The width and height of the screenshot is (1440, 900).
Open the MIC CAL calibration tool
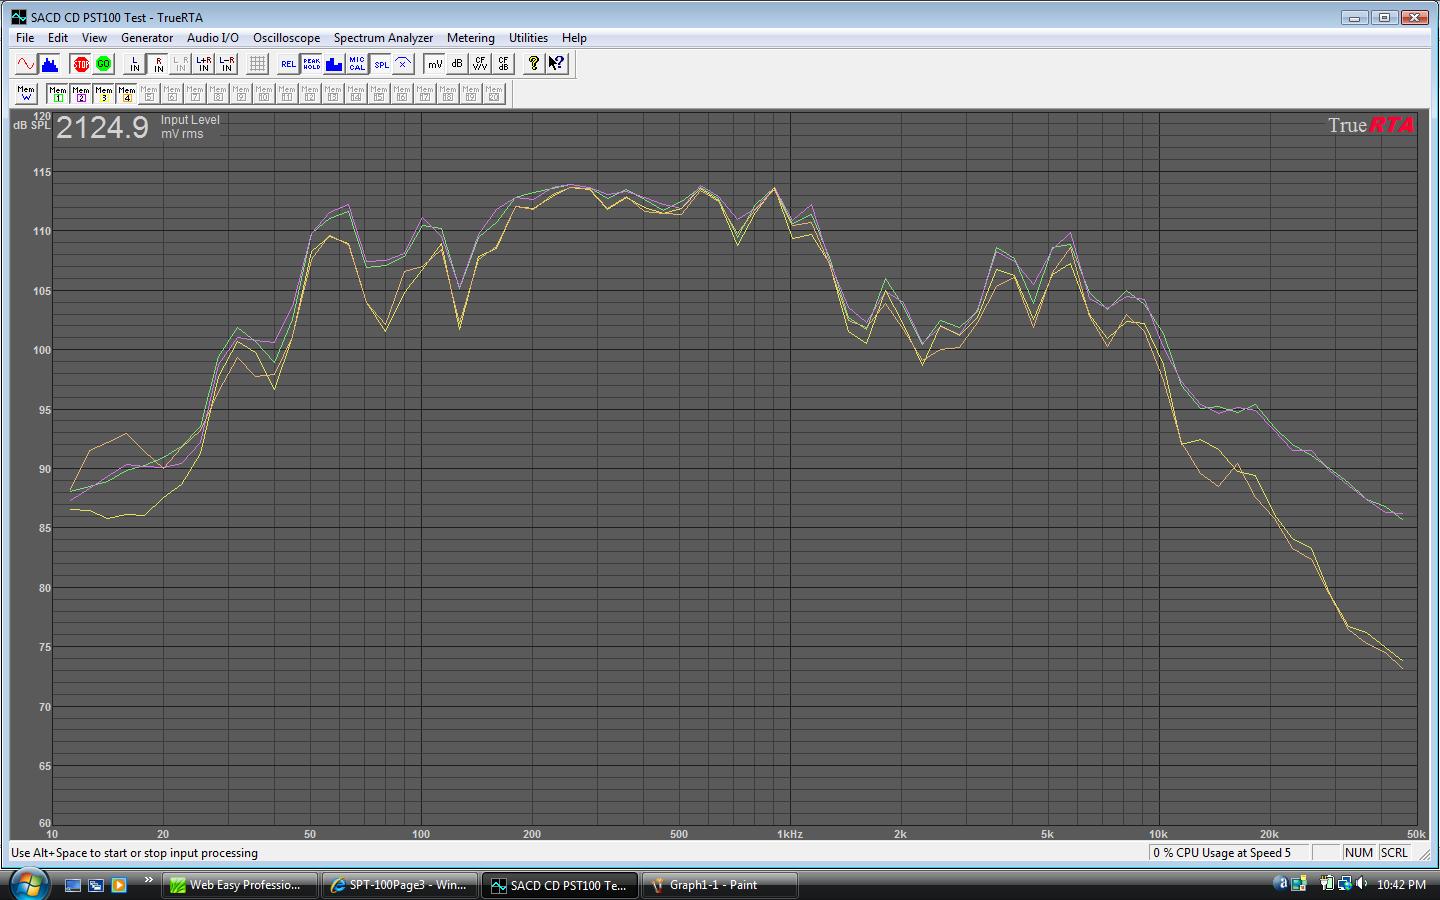click(x=357, y=64)
